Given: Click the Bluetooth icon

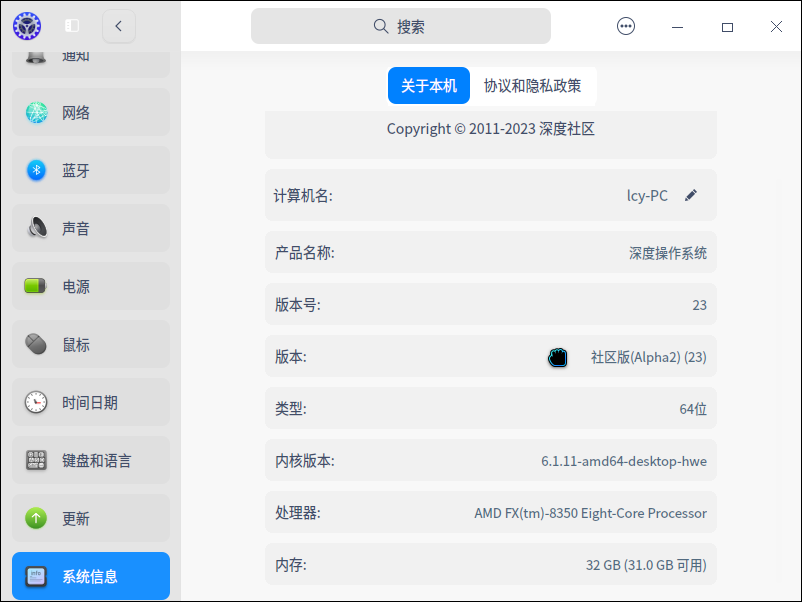Looking at the screenshot, I should [36, 170].
